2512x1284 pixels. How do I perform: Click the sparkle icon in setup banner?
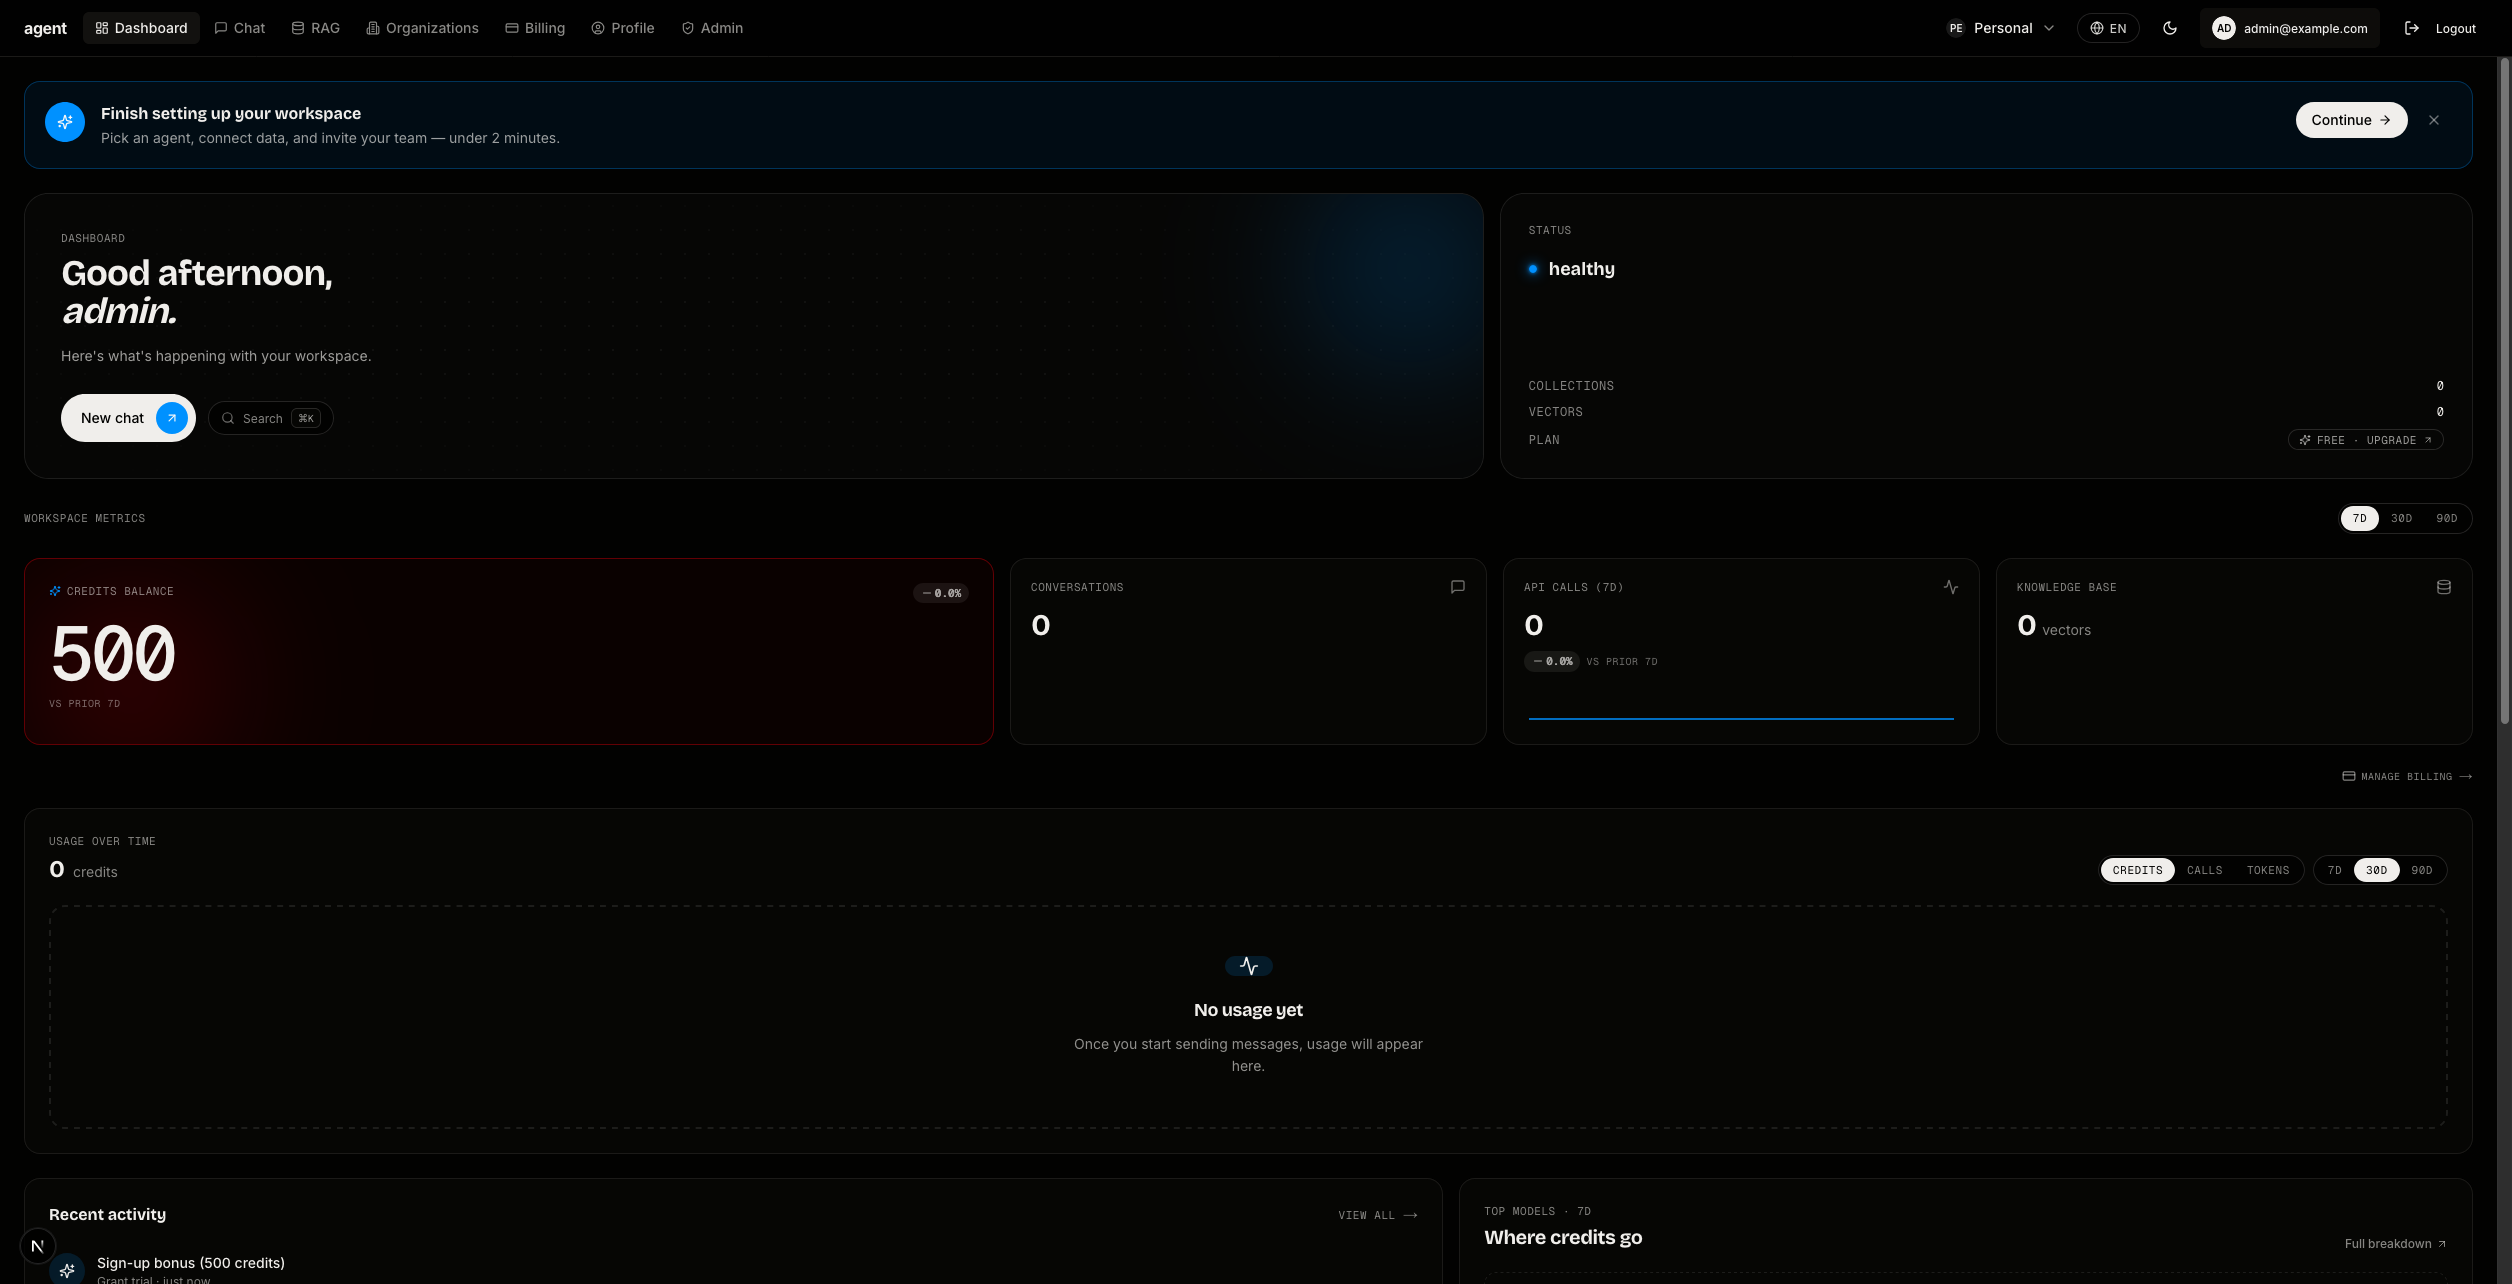coord(65,122)
